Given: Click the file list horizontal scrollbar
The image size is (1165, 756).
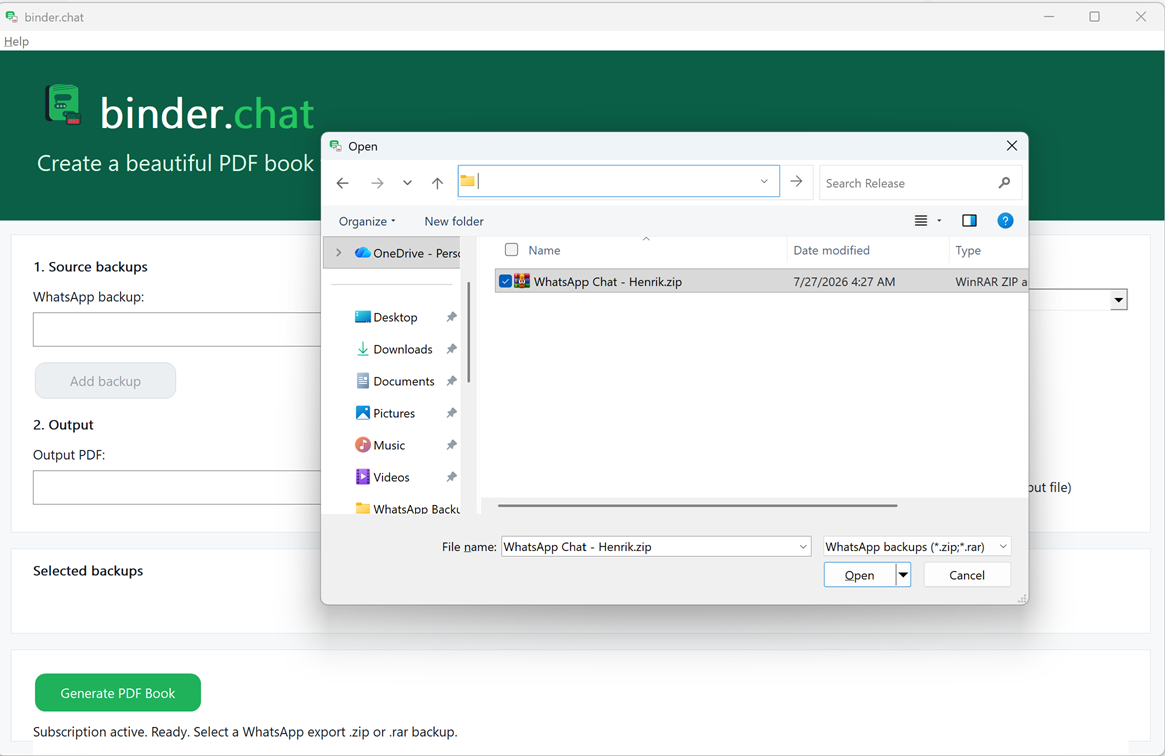Looking at the screenshot, I should pos(697,506).
